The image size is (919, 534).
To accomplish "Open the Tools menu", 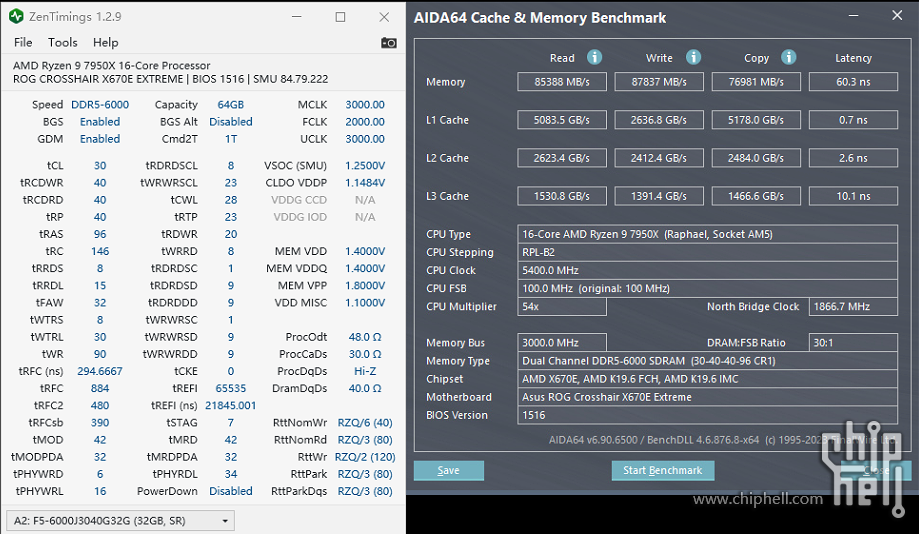I will (x=63, y=42).
